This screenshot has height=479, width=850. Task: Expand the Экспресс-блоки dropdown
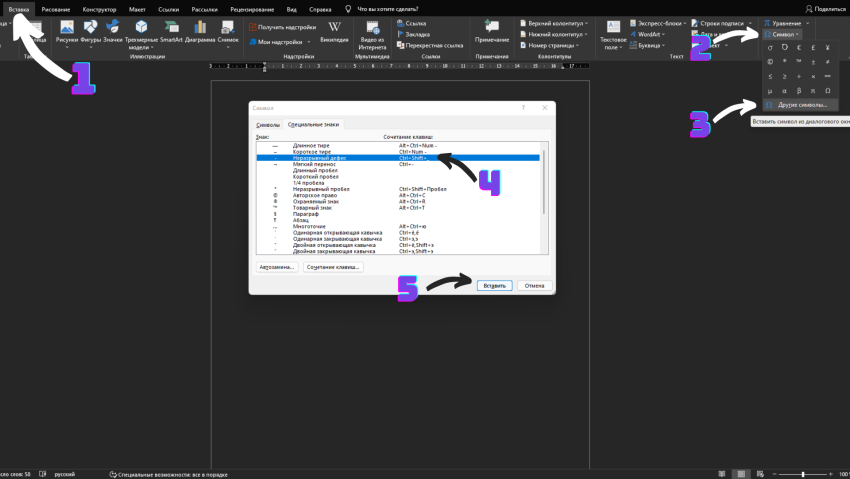(685, 23)
